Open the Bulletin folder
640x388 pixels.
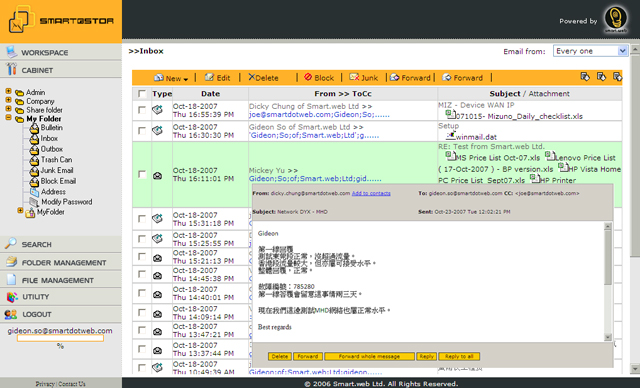coord(51,128)
